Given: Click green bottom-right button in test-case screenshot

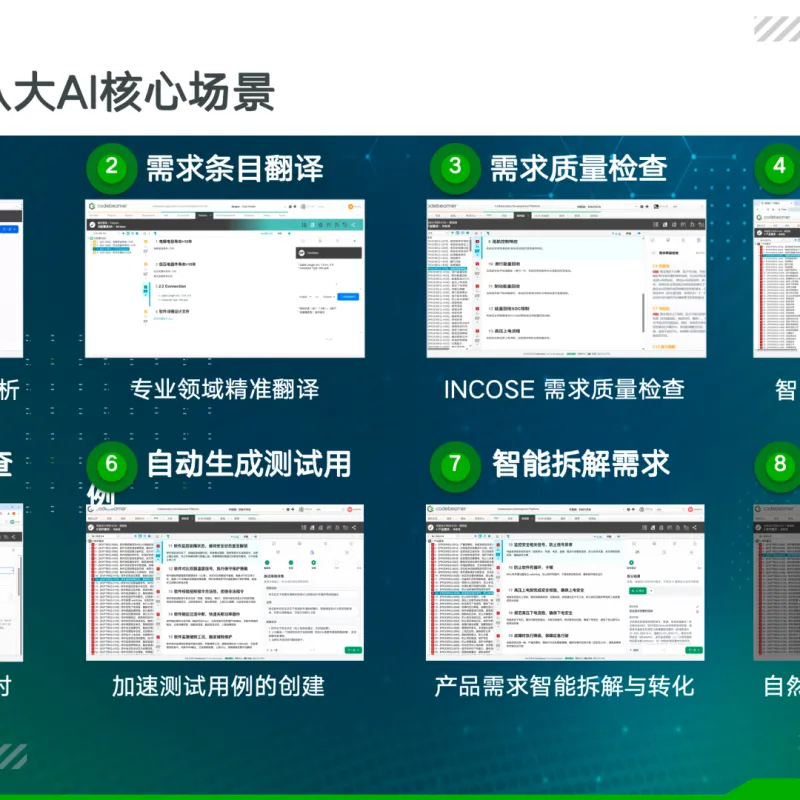Looking at the screenshot, I should pyautogui.click(x=353, y=650).
